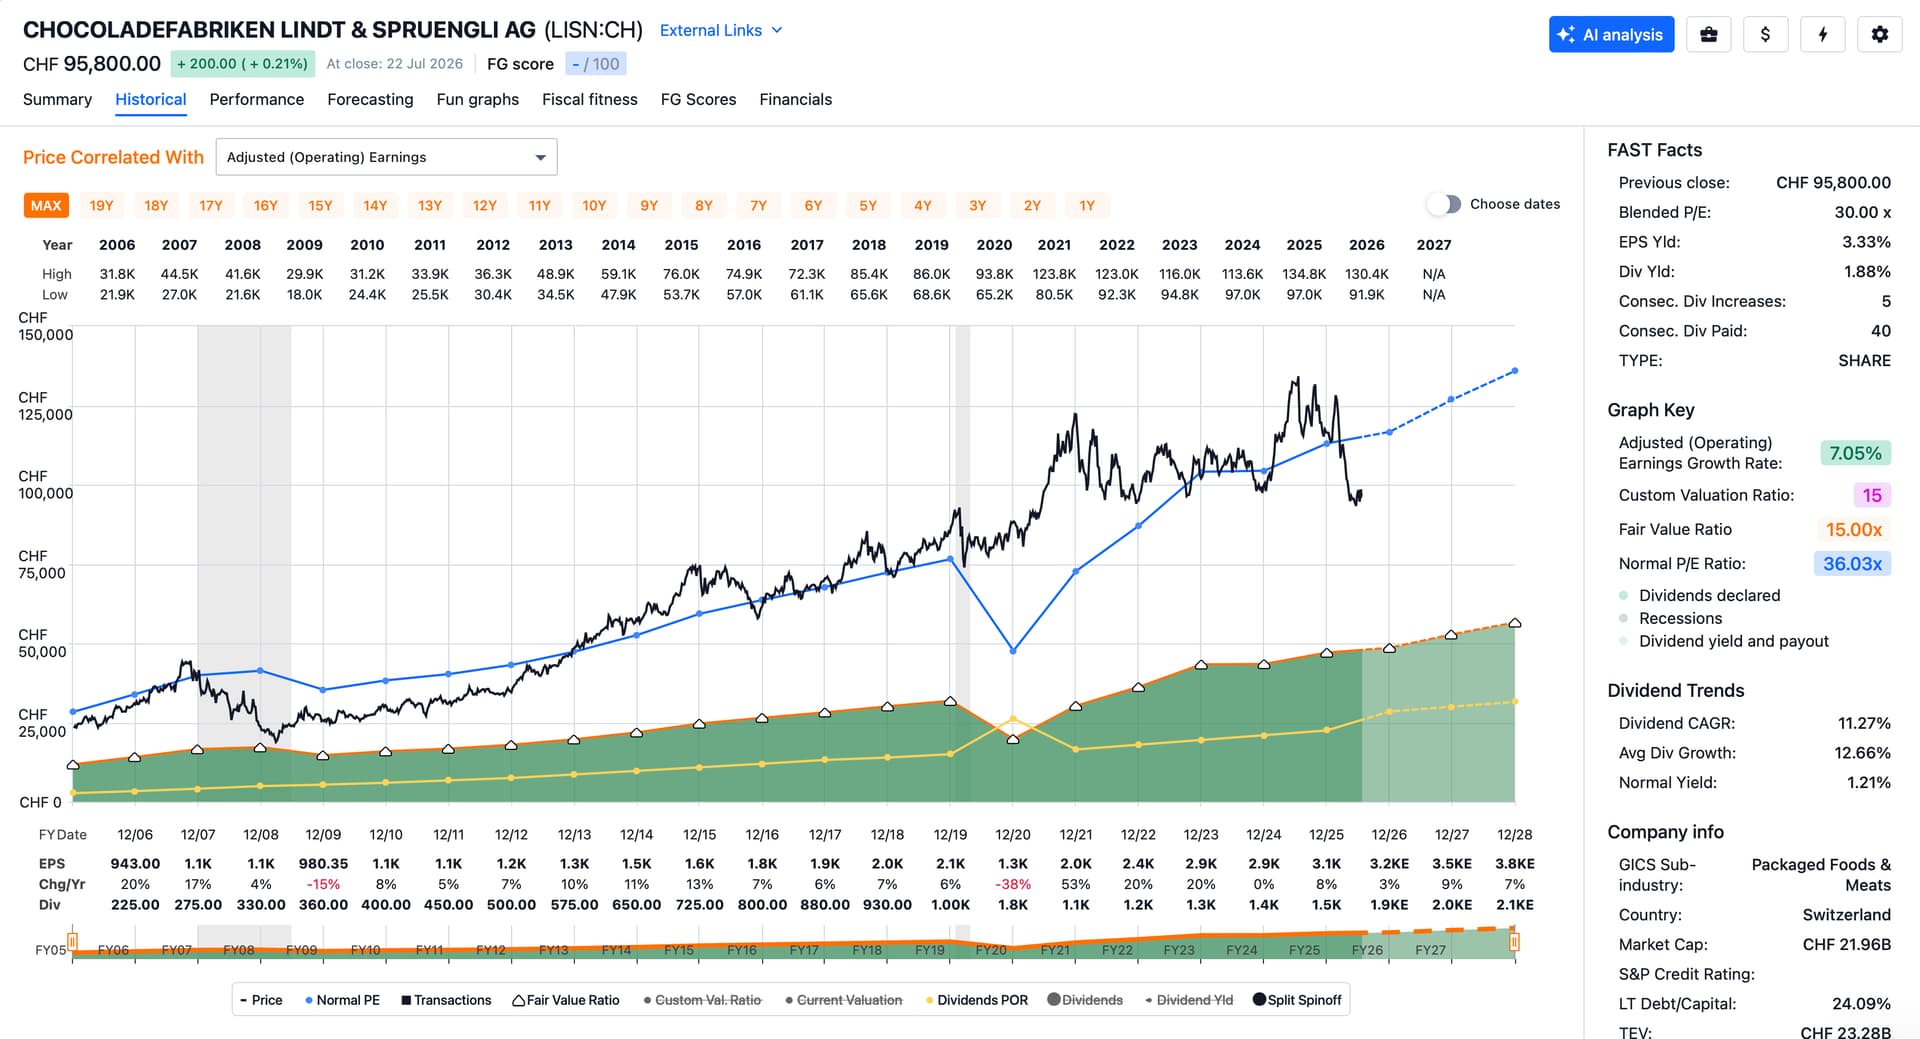Click the 7.05% earnings growth rate badge
Image resolution: width=1920 pixels, height=1039 pixels.
1855,453
